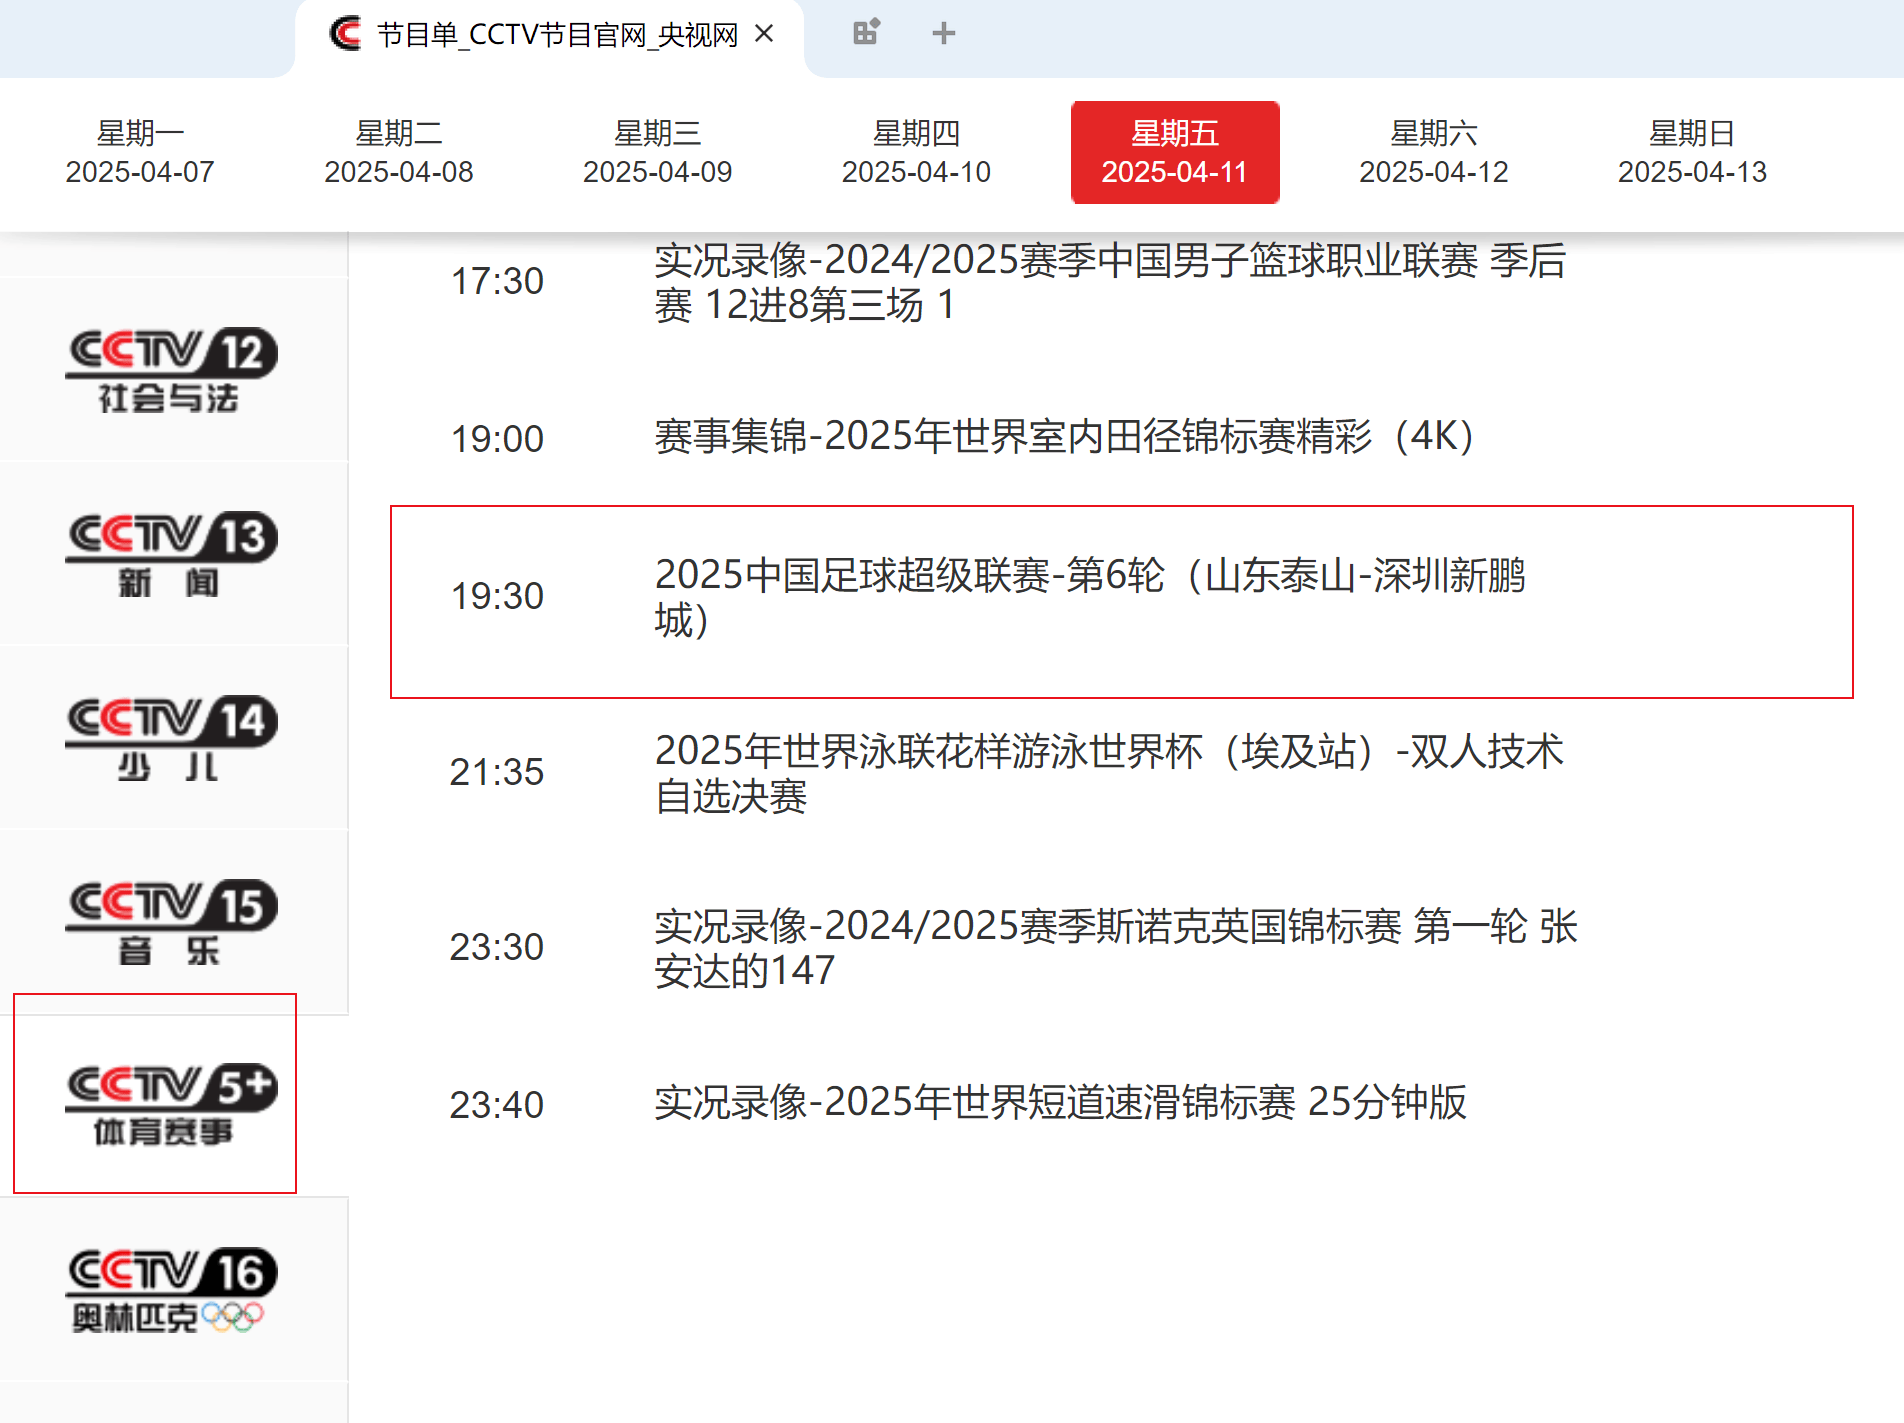The width and height of the screenshot is (1904, 1423).
Task: Switch to 星期六 2025-04-12 schedule
Action: (x=1434, y=152)
